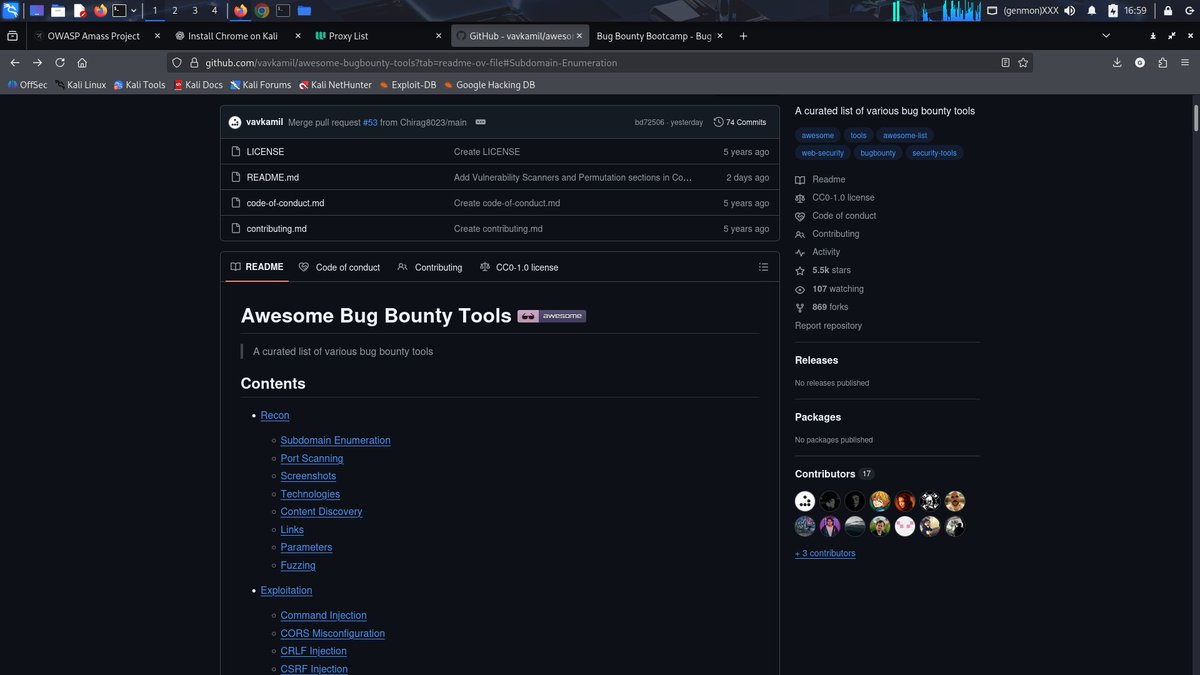Viewport: 1200px width, 675px height.
Task: Click the bugbounty topic tag
Action: (x=878, y=153)
